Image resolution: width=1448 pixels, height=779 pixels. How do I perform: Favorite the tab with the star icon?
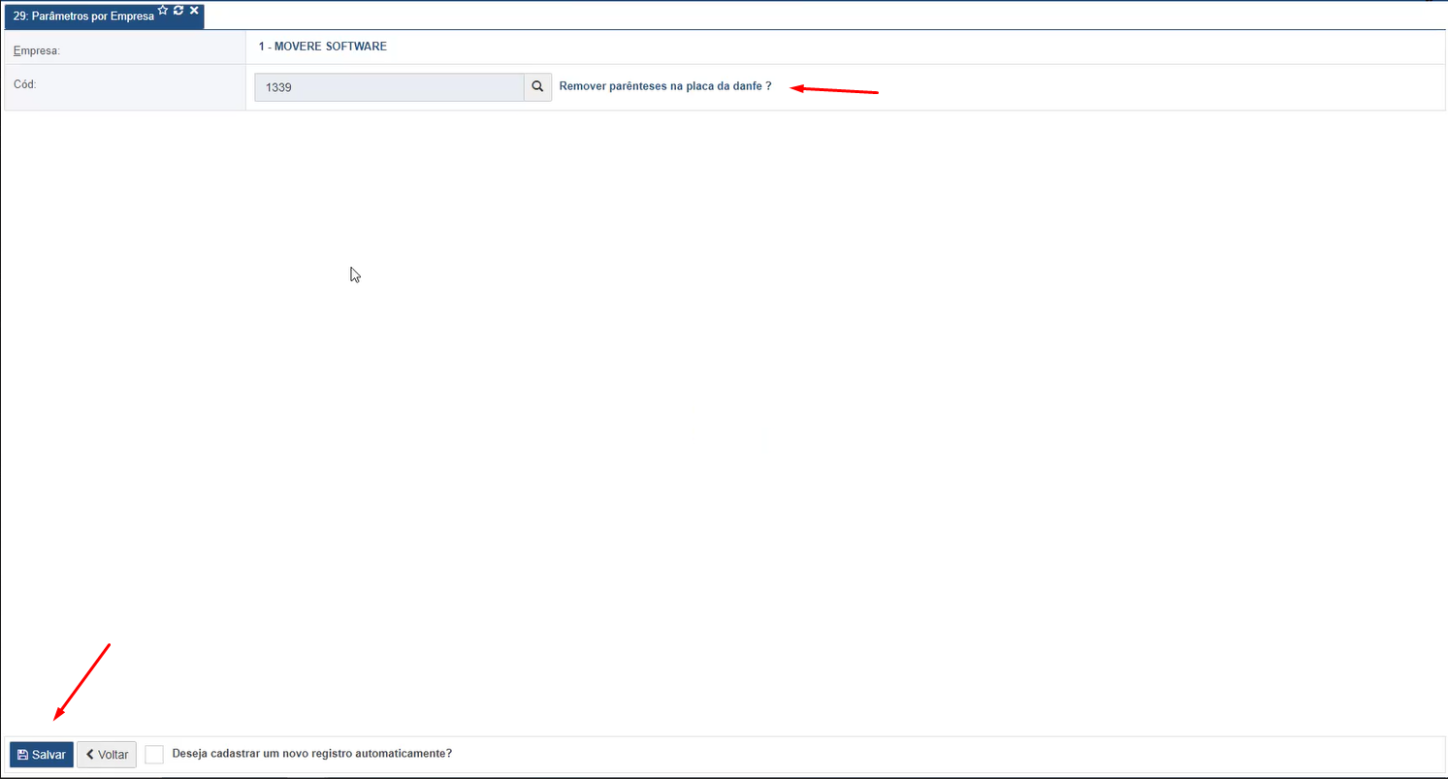coord(163,10)
